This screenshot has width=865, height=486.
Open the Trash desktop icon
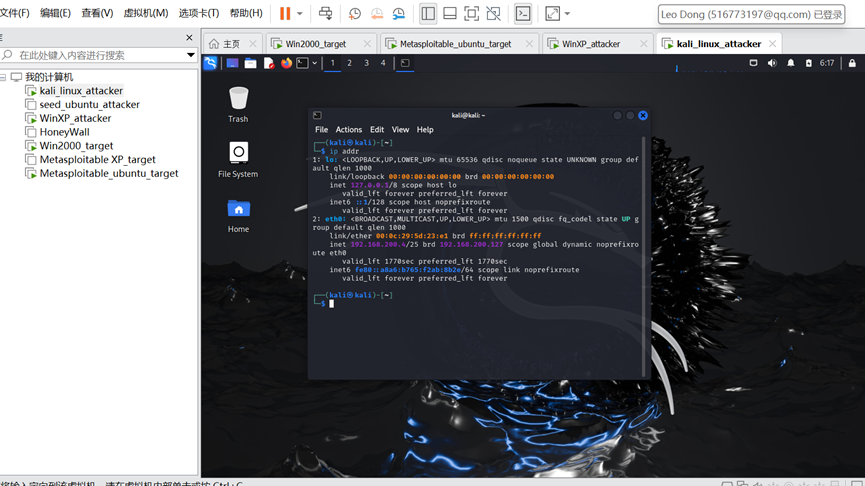pos(238,104)
